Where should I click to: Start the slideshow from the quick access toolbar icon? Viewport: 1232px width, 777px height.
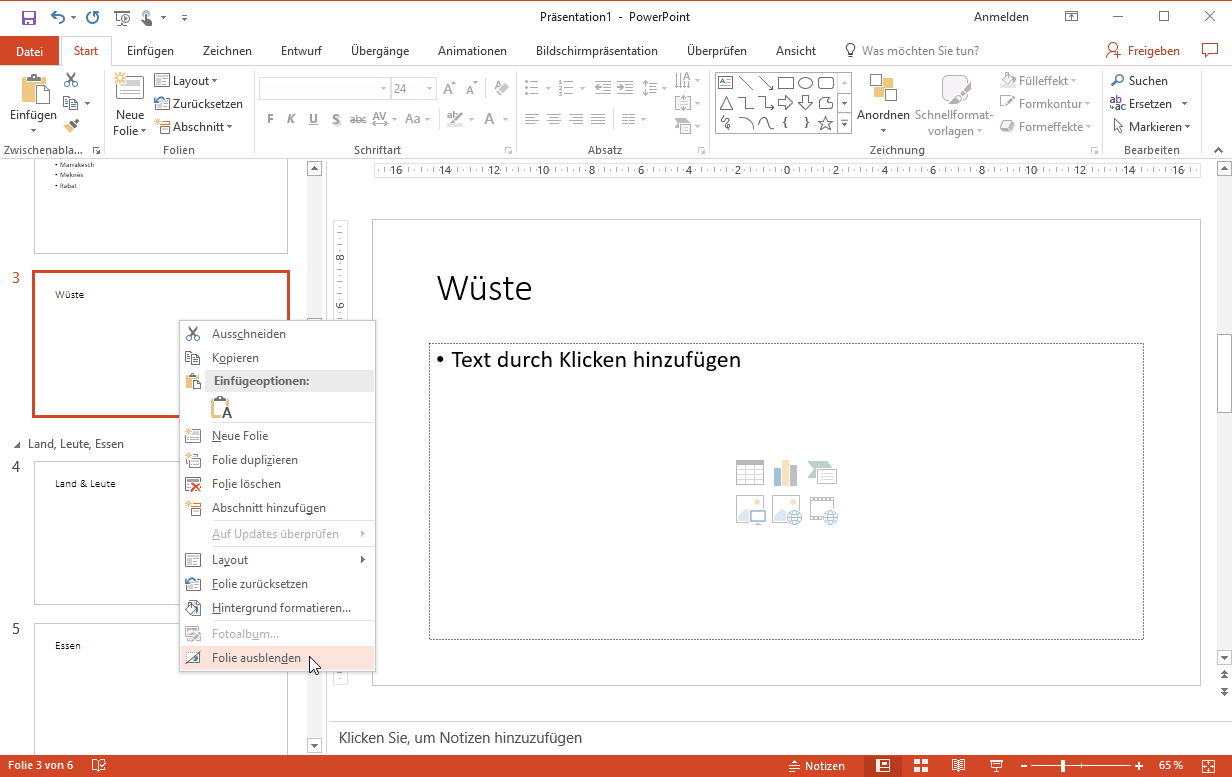[x=122, y=17]
